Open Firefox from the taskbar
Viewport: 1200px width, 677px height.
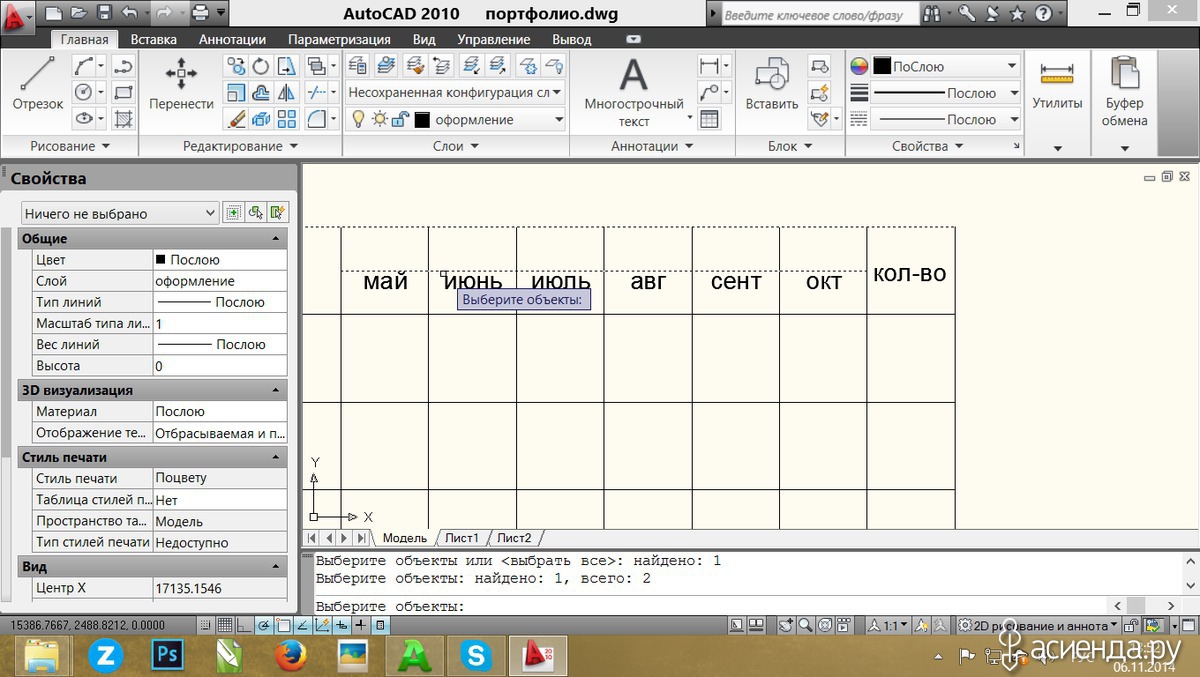290,656
